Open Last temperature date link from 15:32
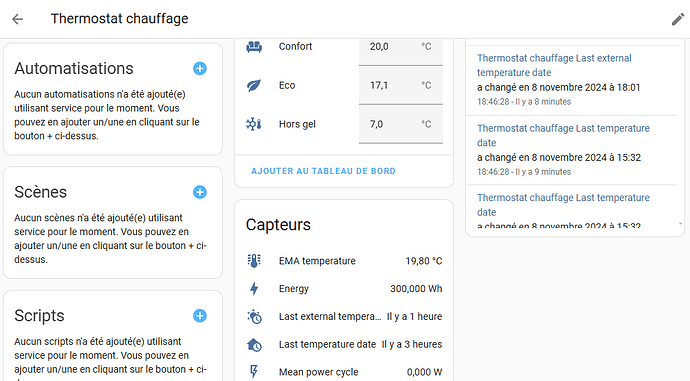The width and height of the screenshot is (690, 381). [x=563, y=136]
